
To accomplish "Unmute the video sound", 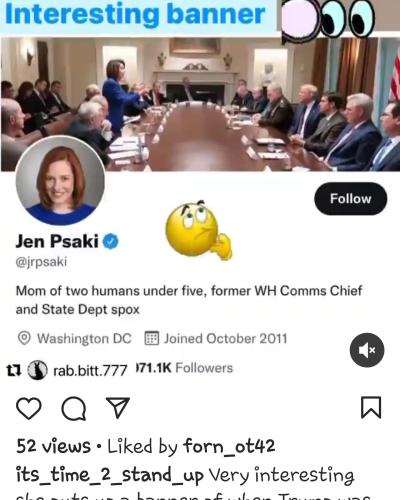I will click(x=367, y=350).
